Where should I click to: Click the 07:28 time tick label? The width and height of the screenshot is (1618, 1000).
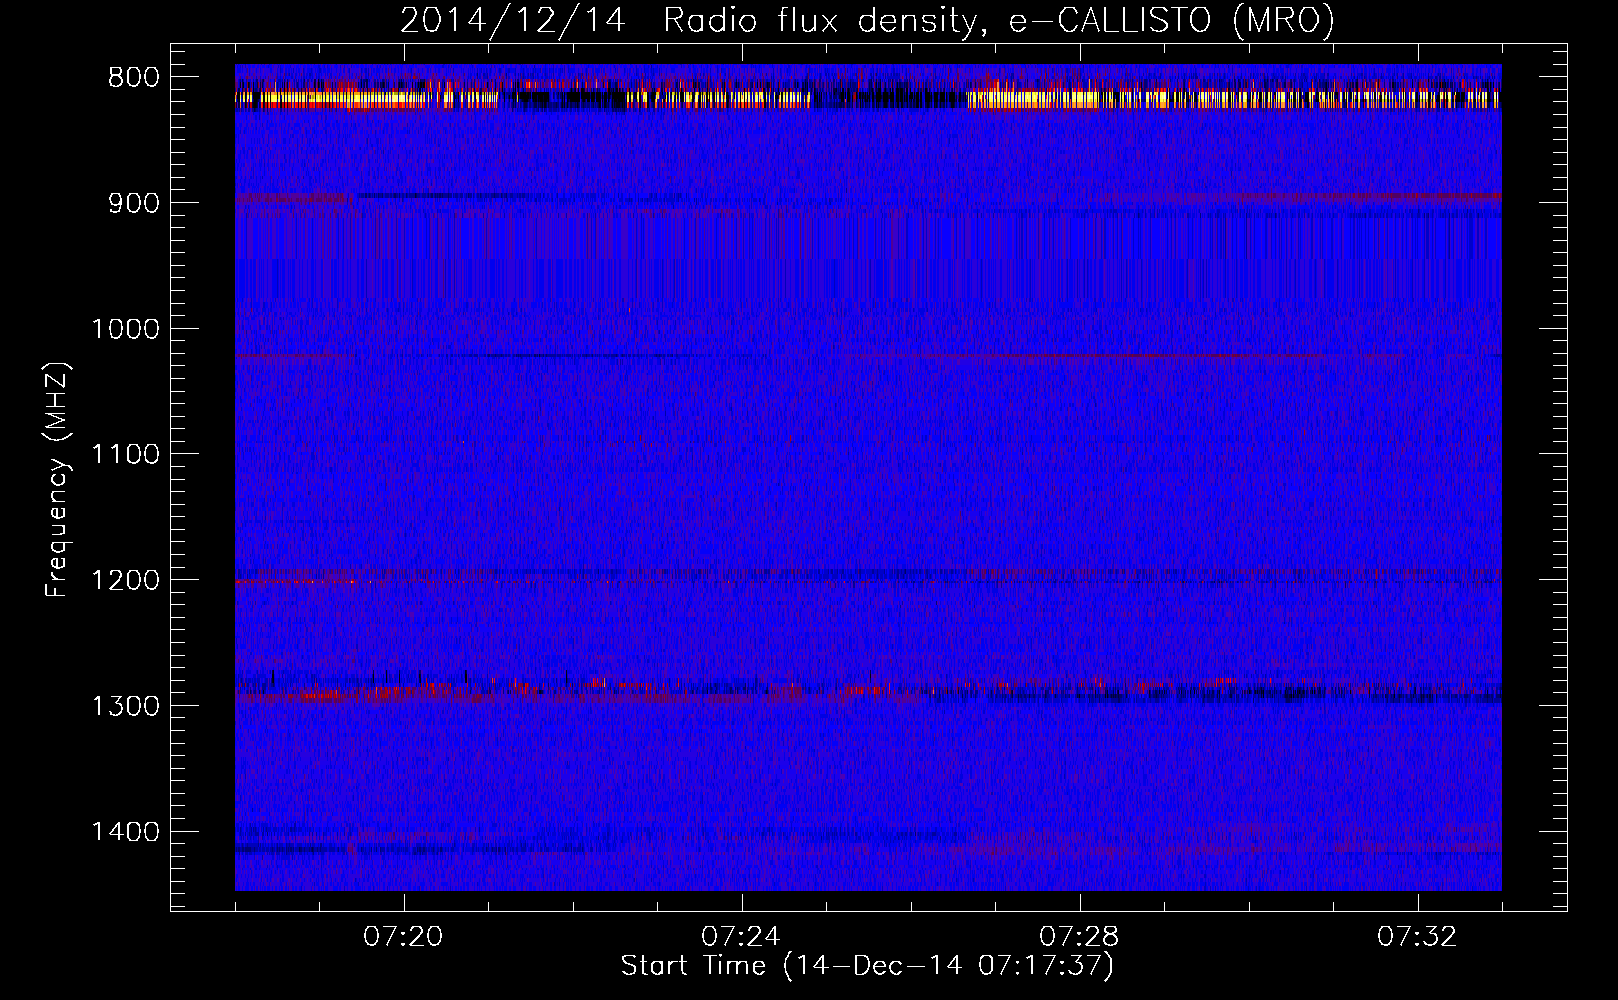pos(1079,937)
